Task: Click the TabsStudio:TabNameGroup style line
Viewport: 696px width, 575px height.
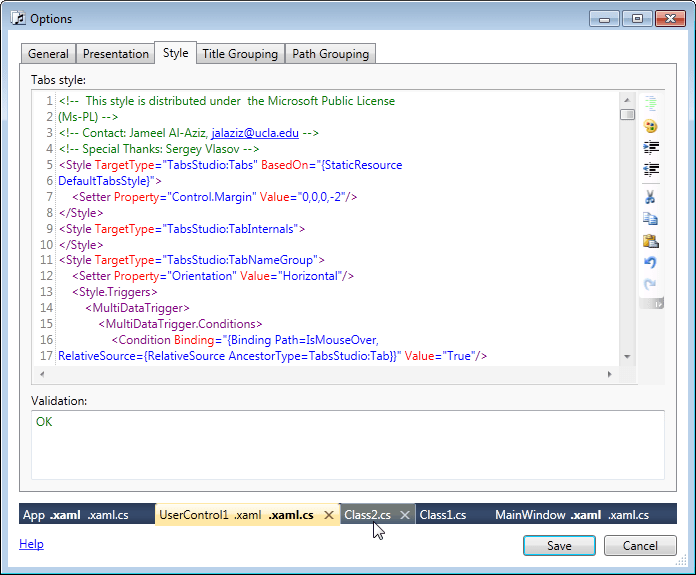Action: click(x=192, y=260)
